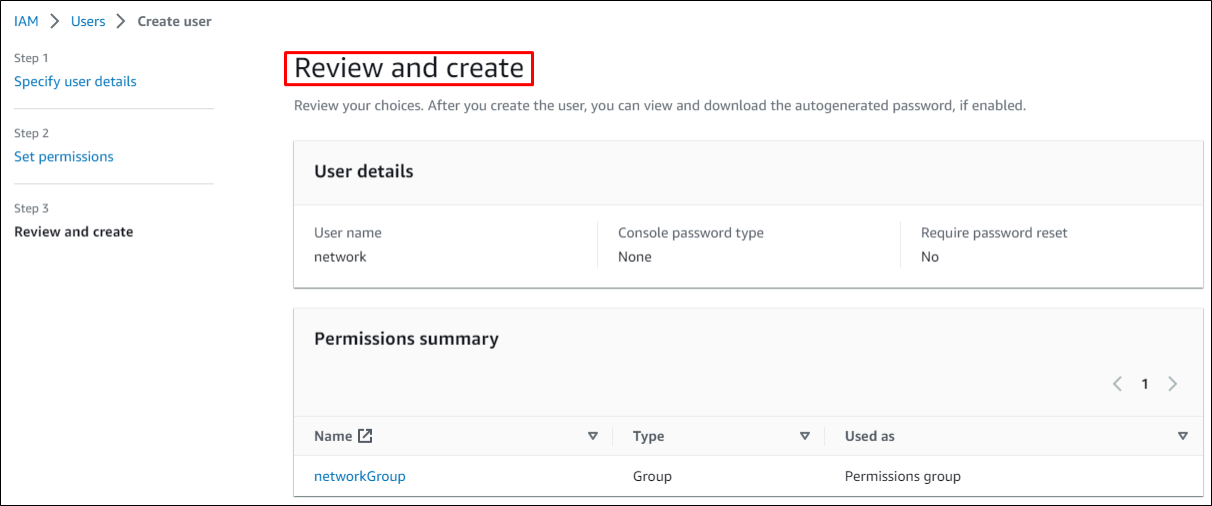Click the next page arrow in pagination
The height and width of the screenshot is (506, 1212).
tap(1172, 384)
